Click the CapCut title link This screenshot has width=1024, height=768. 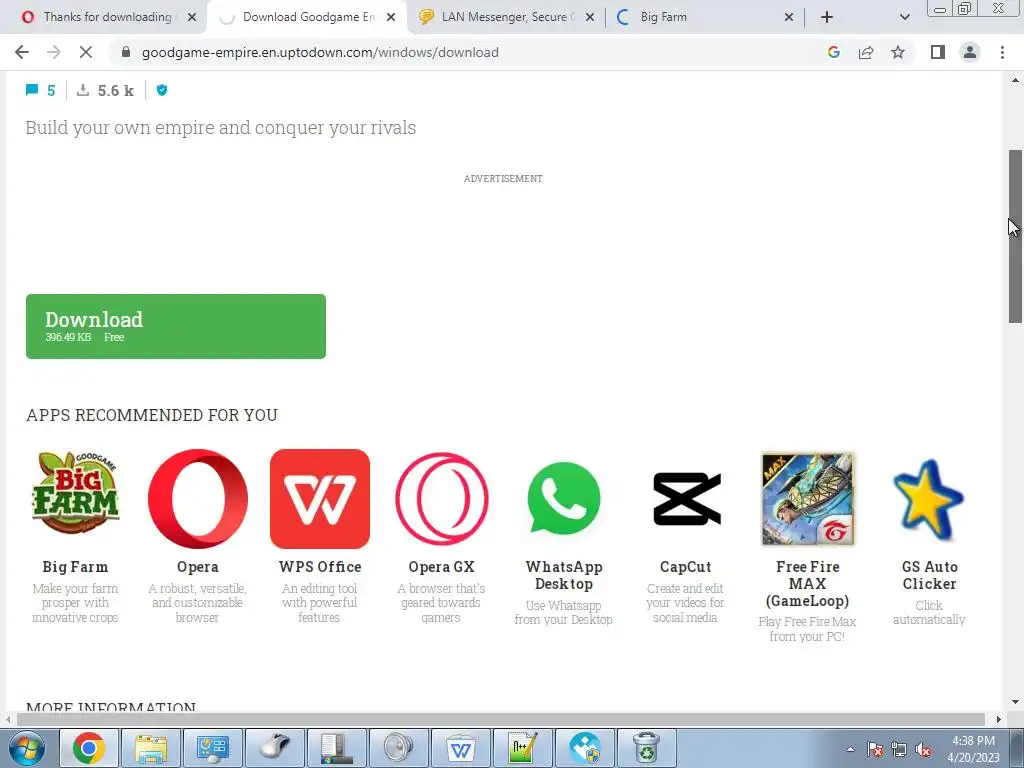coord(686,567)
